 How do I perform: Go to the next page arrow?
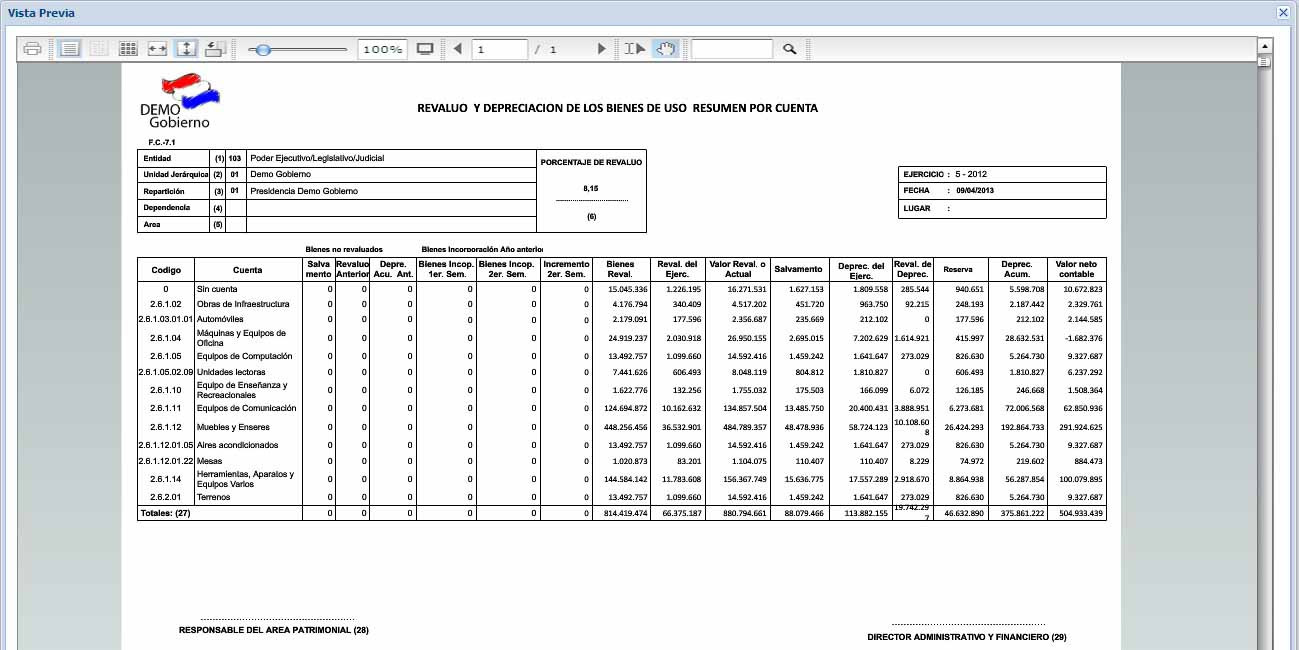pyautogui.click(x=601, y=49)
